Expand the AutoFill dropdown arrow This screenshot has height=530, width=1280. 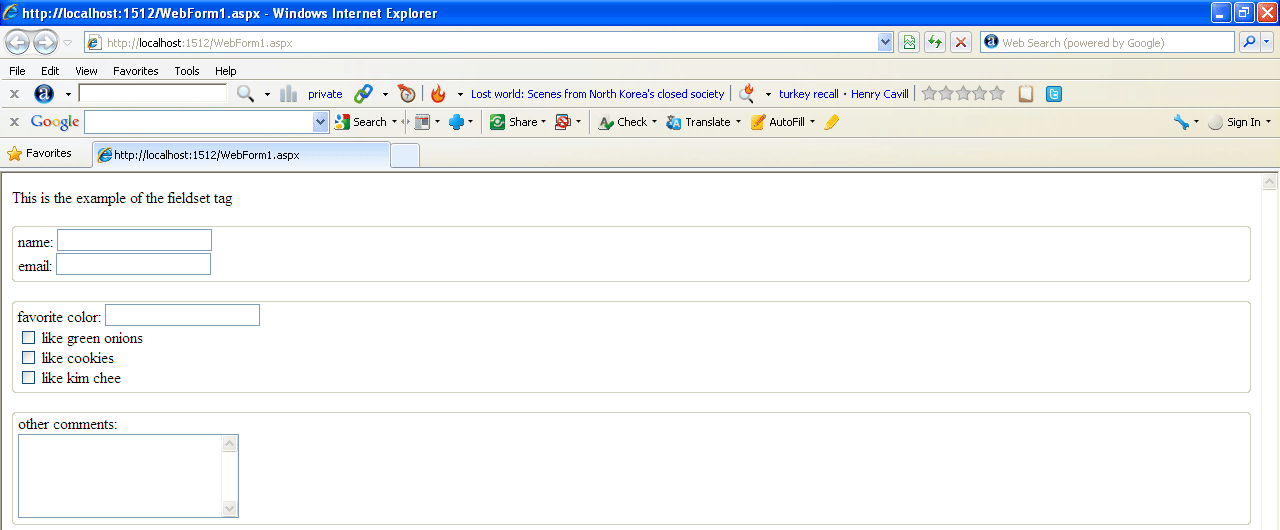(x=812, y=122)
